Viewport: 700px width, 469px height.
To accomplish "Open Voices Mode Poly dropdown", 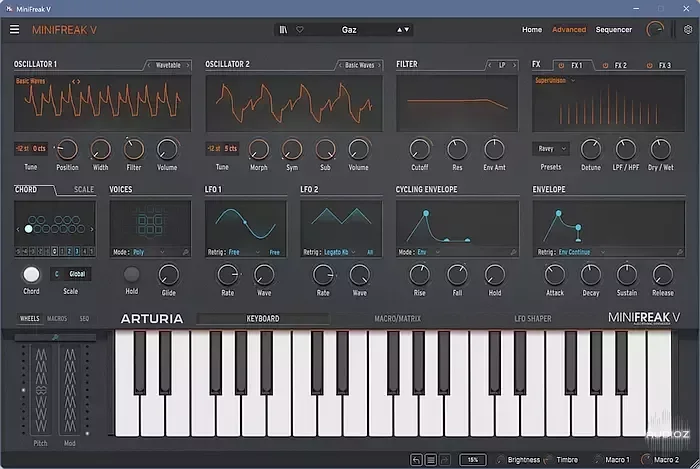I will point(149,252).
